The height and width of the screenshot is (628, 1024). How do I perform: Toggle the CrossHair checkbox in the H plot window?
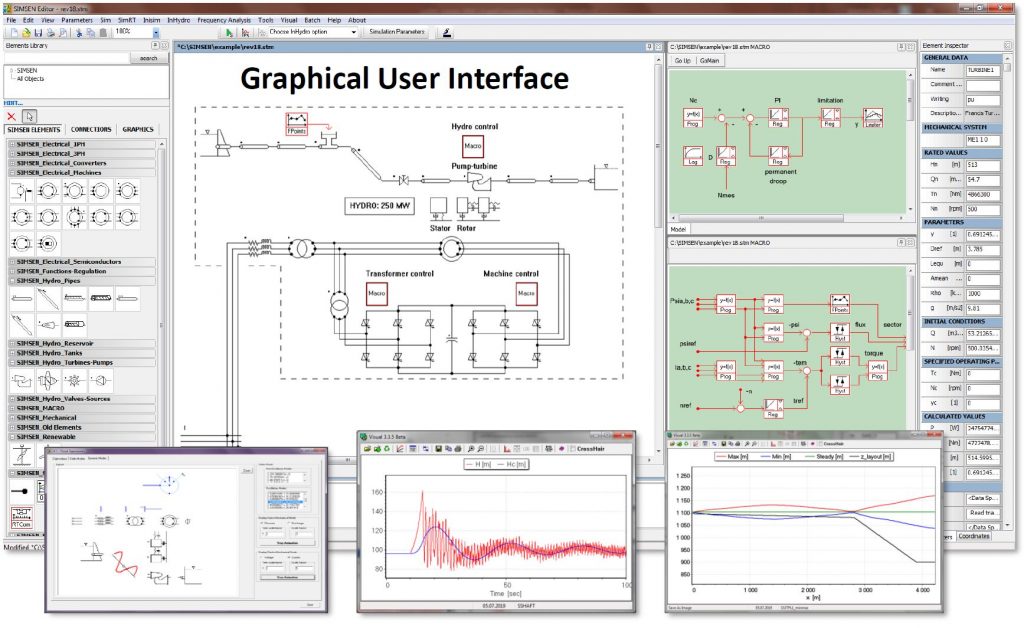(x=572, y=449)
